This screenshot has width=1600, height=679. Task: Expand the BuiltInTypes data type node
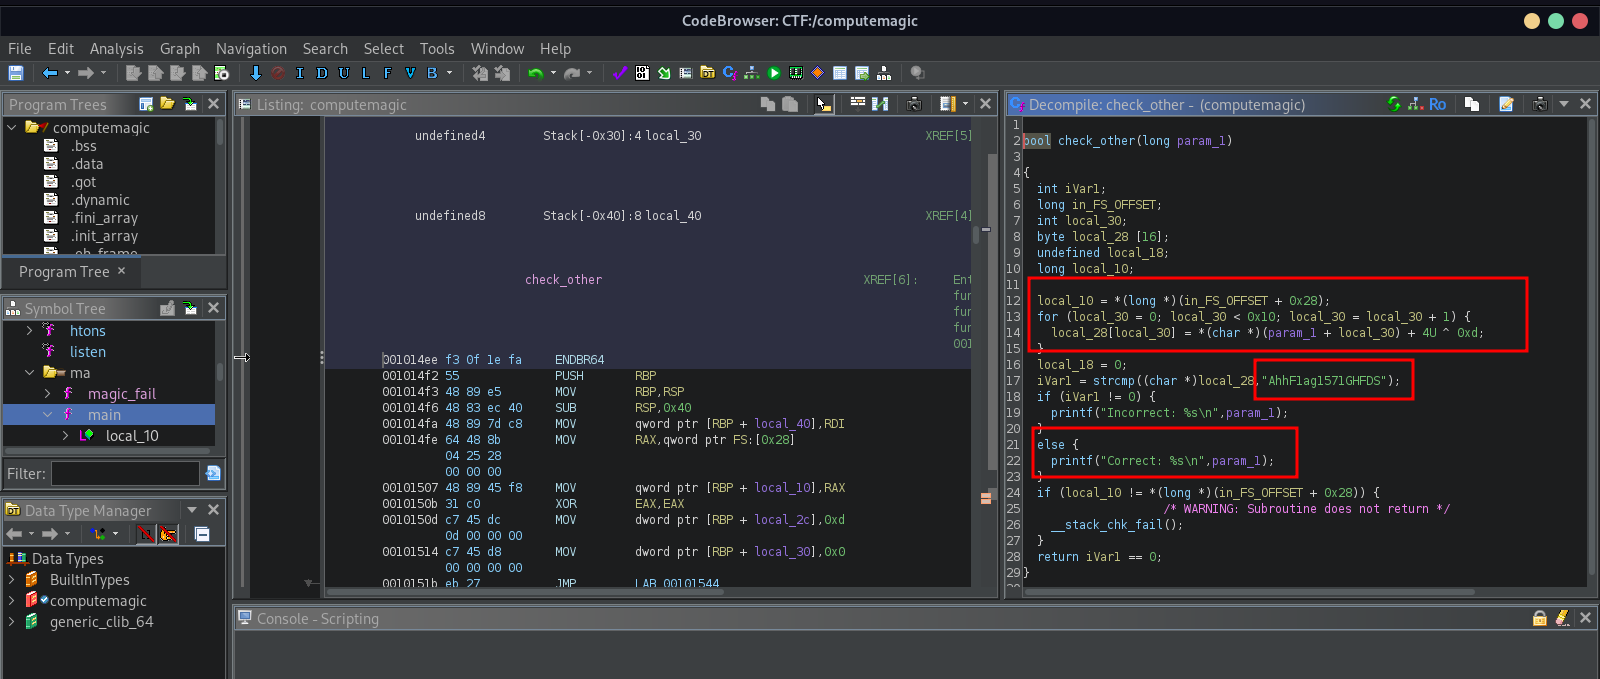(x=11, y=580)
